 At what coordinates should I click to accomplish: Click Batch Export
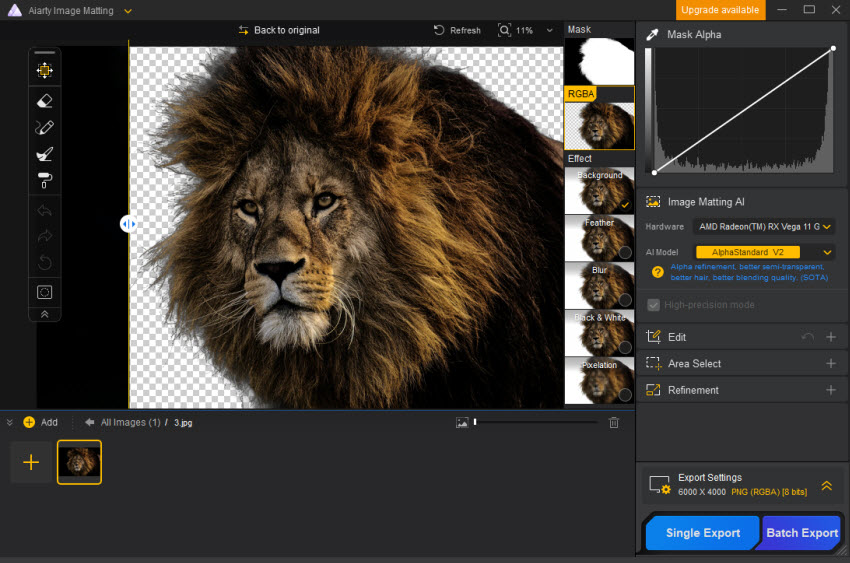(801, 533)
